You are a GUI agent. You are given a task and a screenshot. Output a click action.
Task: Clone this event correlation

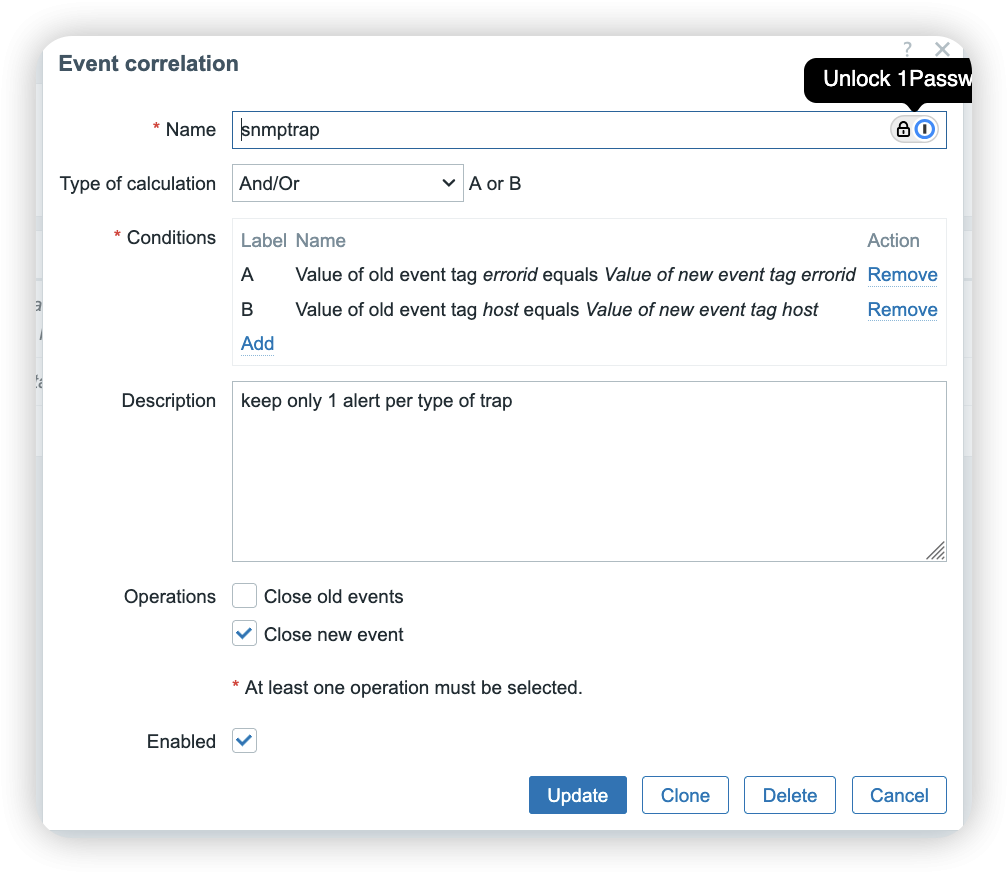685,796
